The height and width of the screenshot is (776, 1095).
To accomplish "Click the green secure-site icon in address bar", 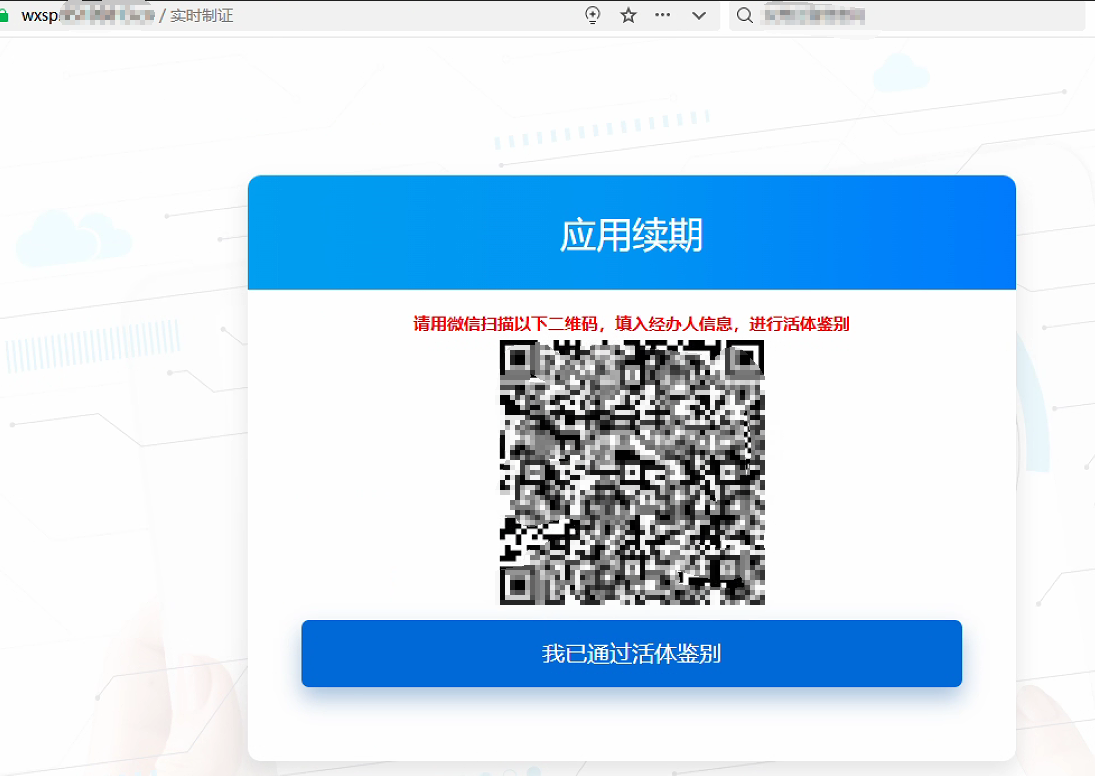I will click(4, 16).
